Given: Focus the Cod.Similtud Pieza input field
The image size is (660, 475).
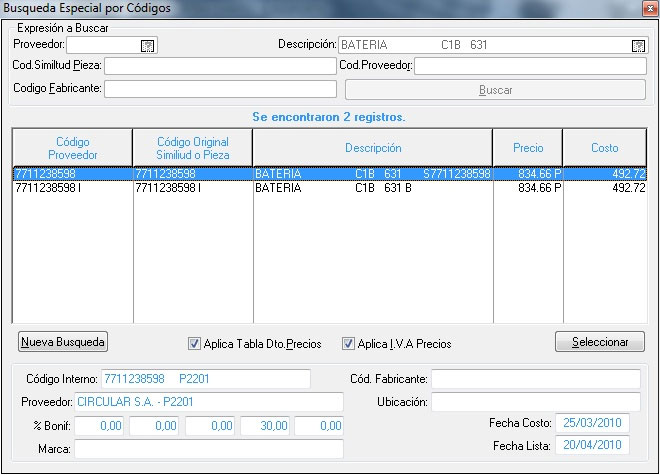Looking at the screenshot, I should 220,66.
